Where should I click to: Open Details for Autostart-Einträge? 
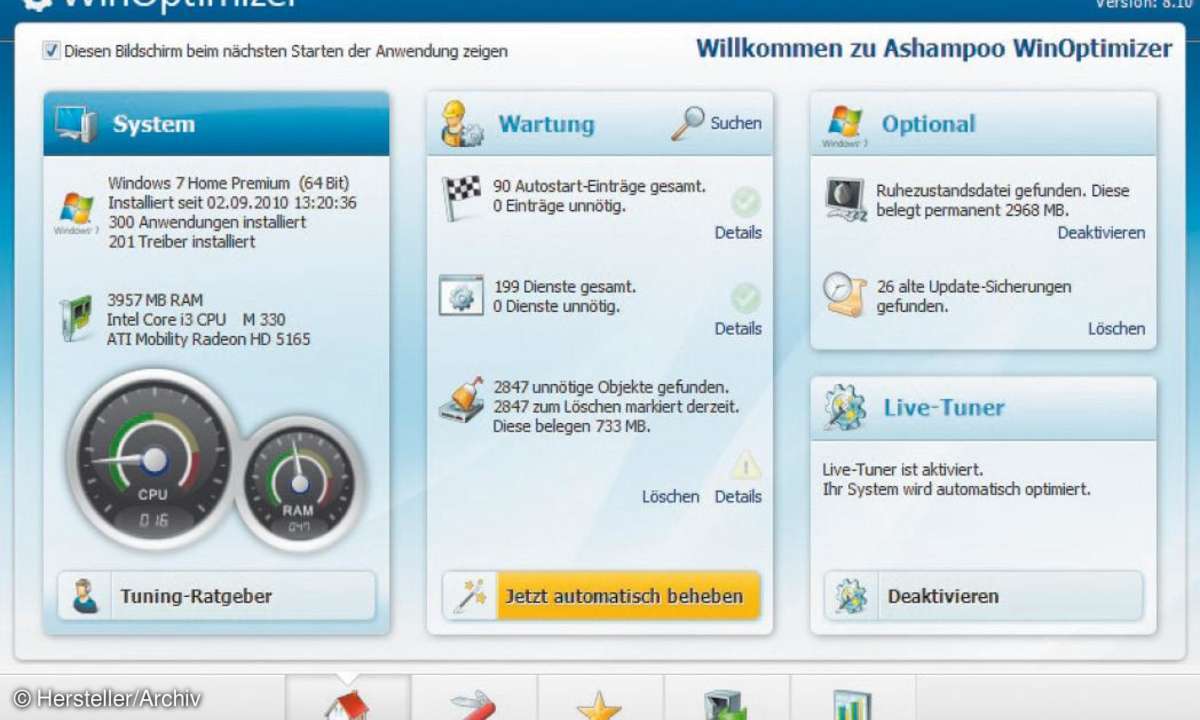tap(738, 232)
